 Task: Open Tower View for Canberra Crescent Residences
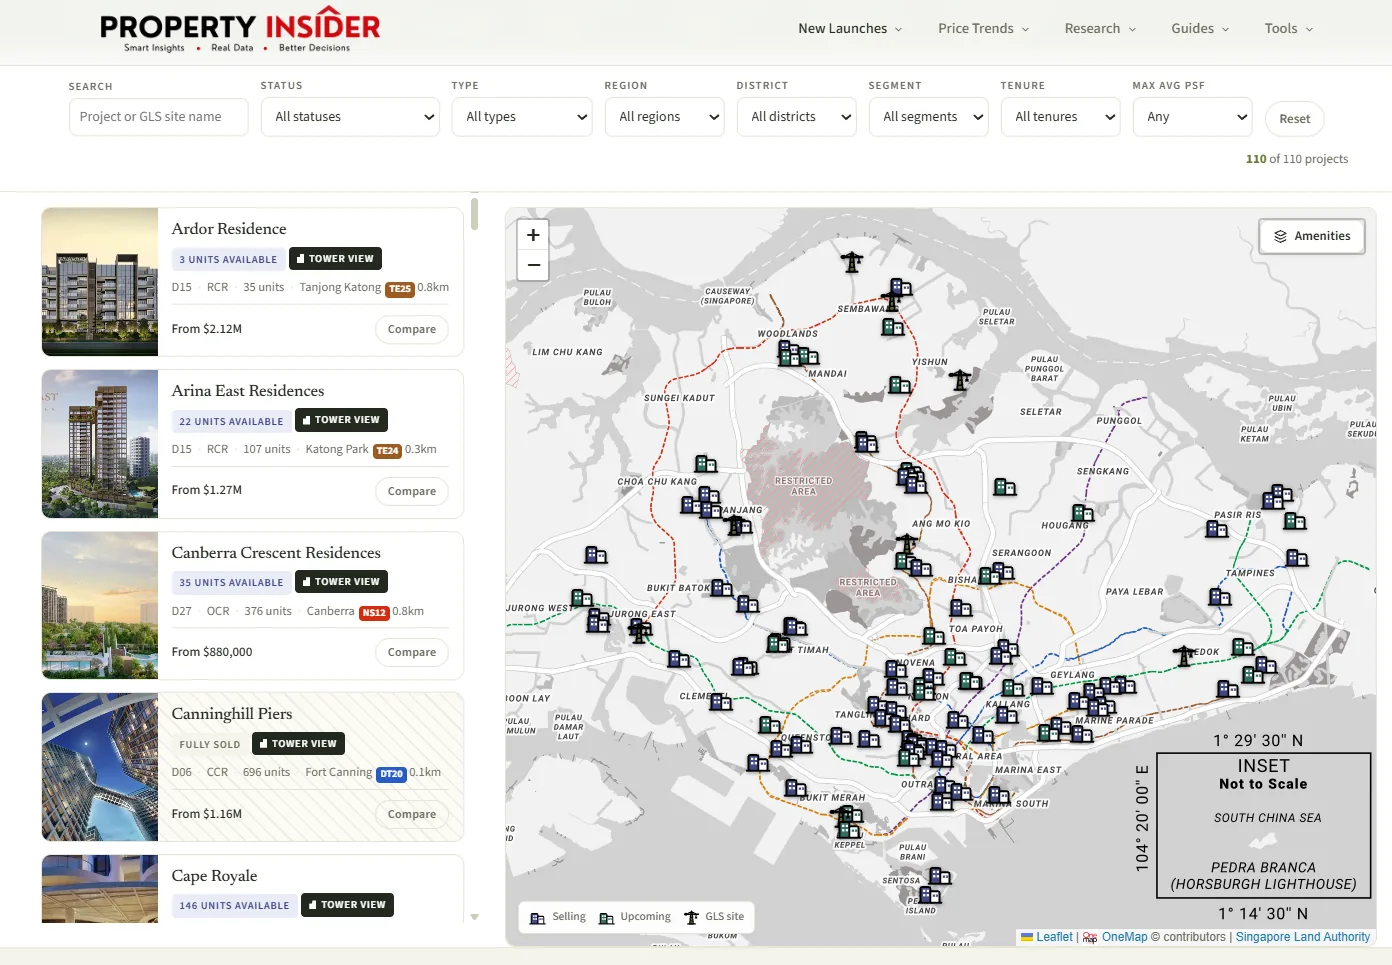pos(341,582)
